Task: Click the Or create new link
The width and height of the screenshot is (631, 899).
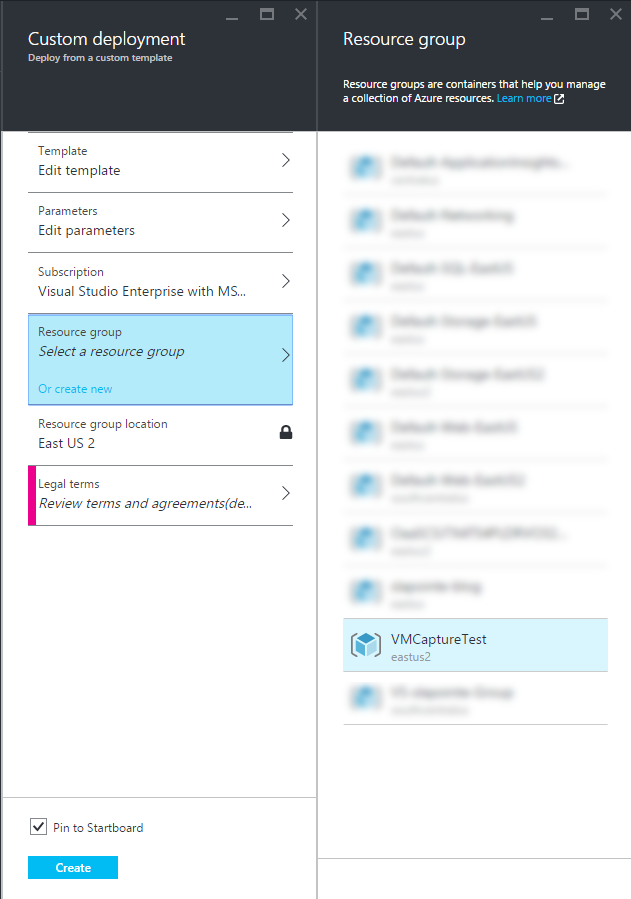Action: click(x=75, y=389)
